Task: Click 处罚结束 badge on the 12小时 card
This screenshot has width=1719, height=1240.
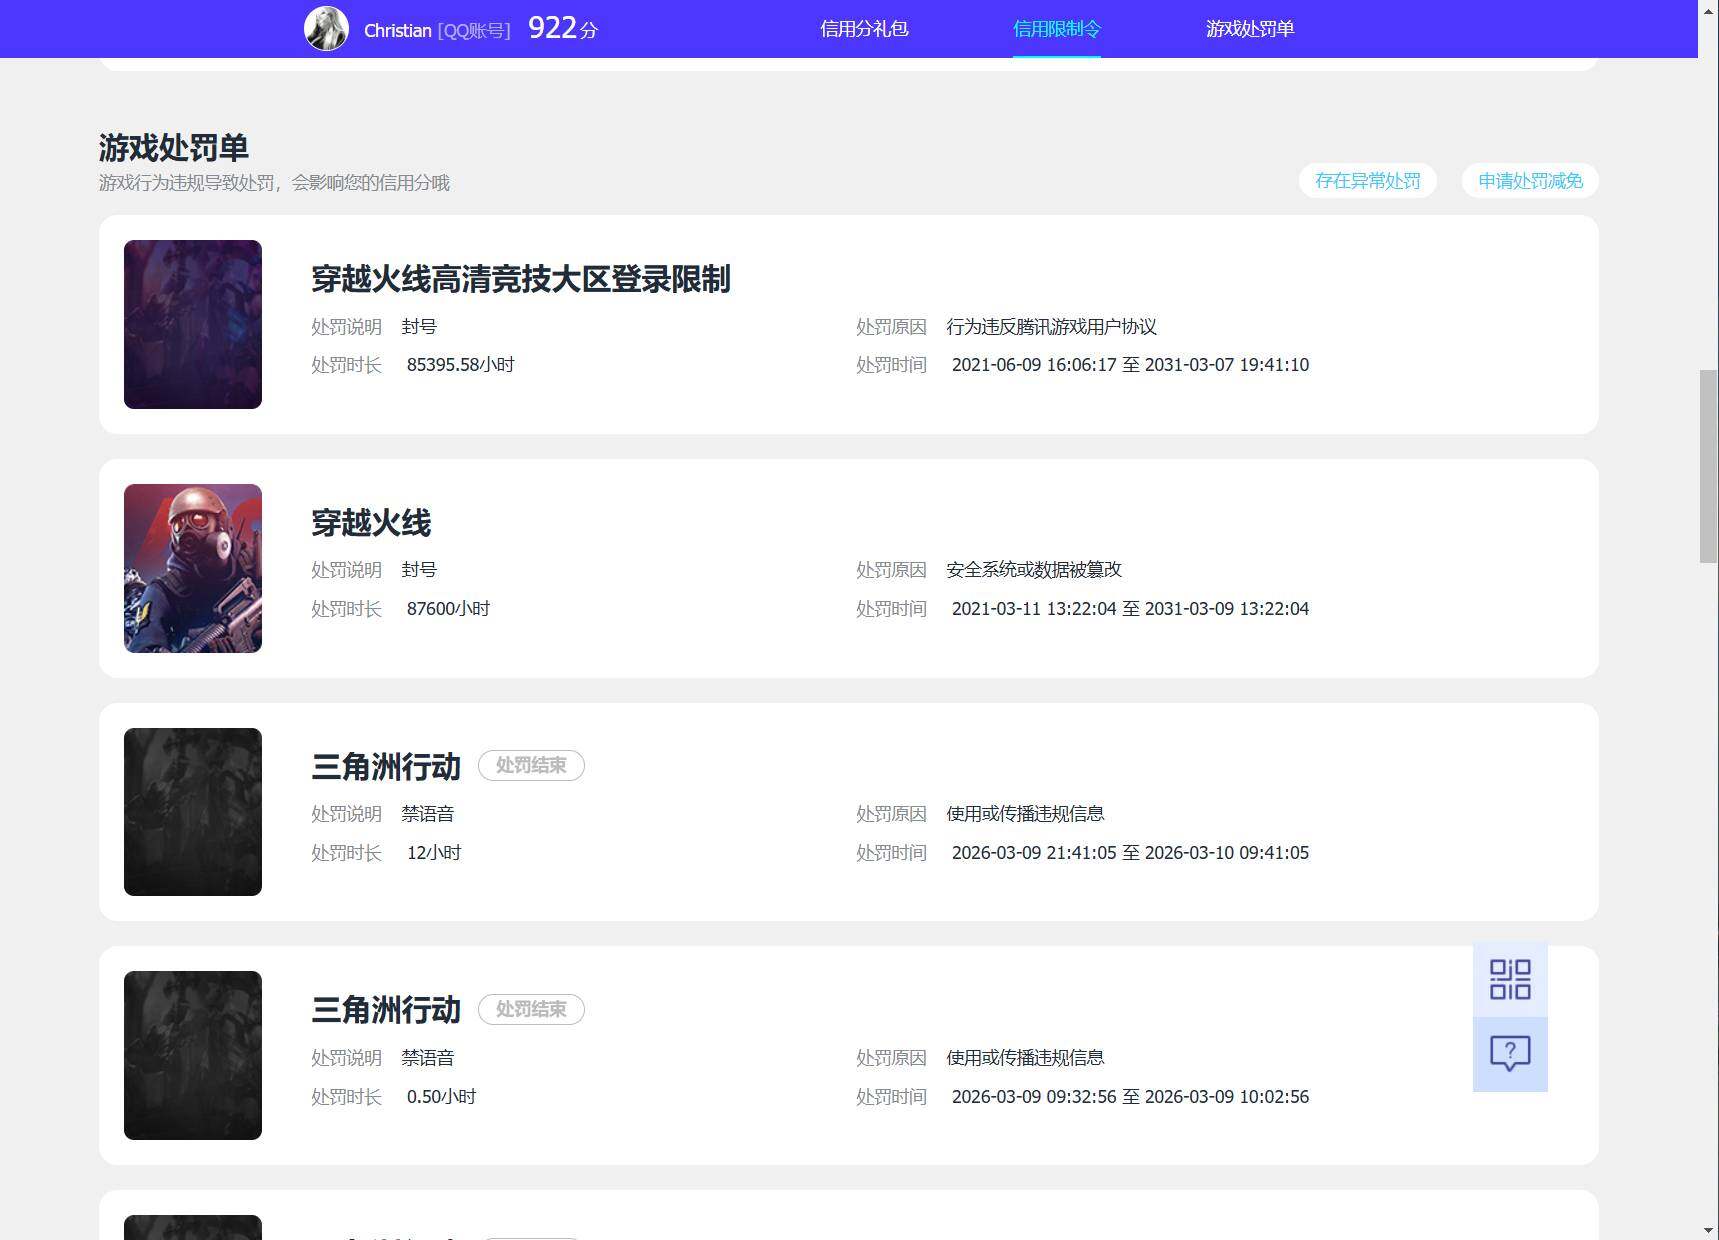Action: coord(531,766)
